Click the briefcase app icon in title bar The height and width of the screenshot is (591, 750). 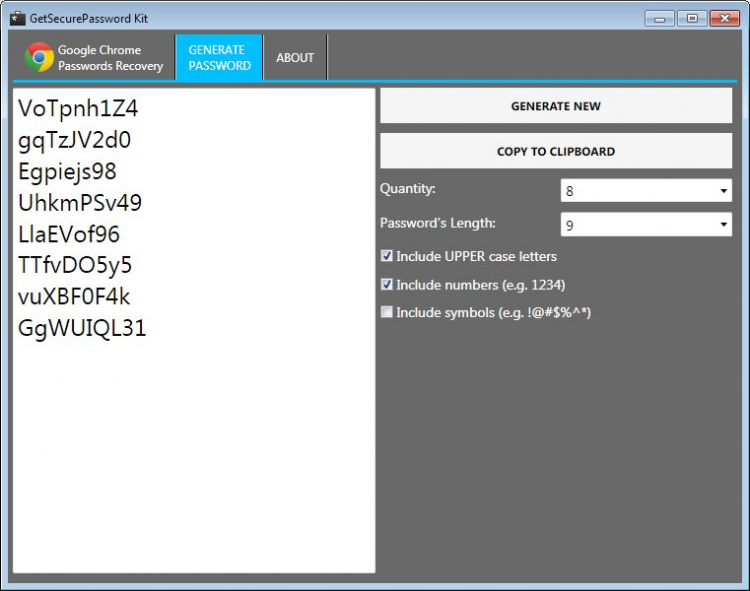click(x=18, y=19)
